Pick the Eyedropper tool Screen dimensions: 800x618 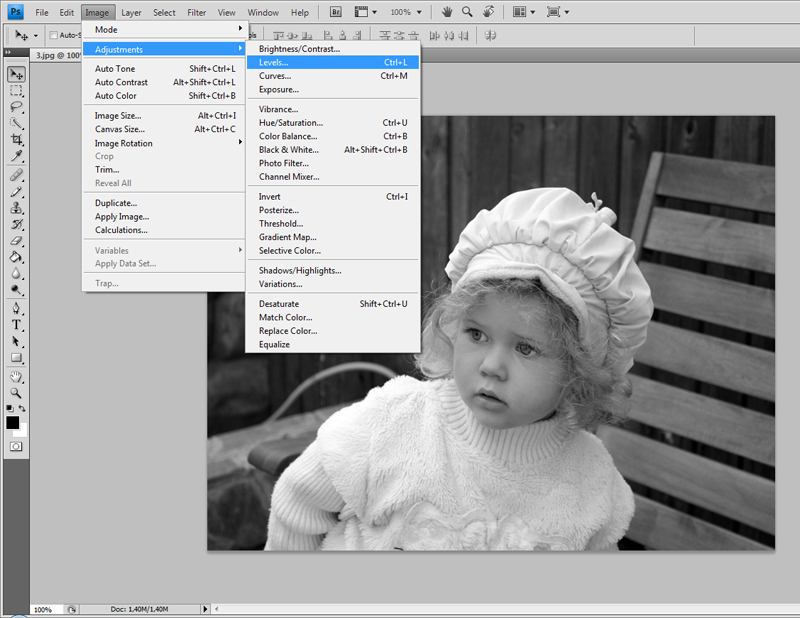17,157
